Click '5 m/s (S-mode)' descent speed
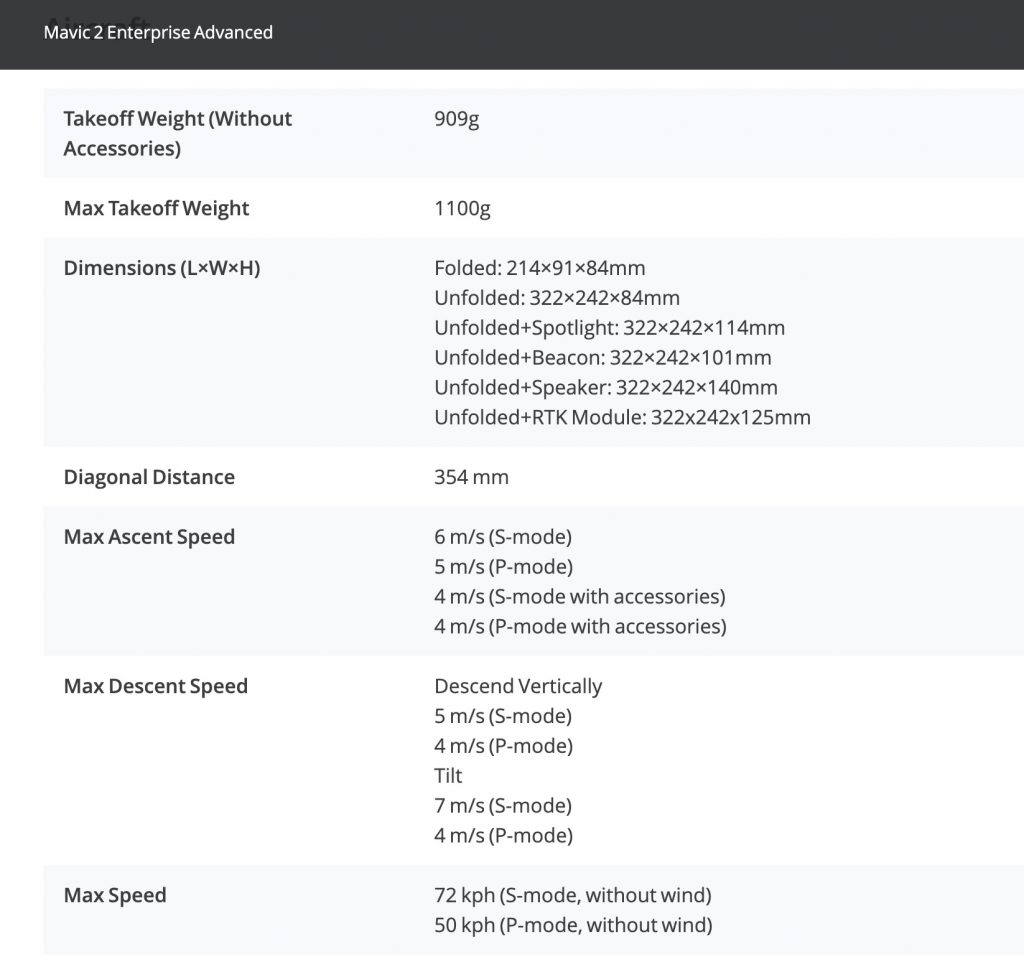The height and width of the screenshot is (957, 1024). click(x=503, y=716)
